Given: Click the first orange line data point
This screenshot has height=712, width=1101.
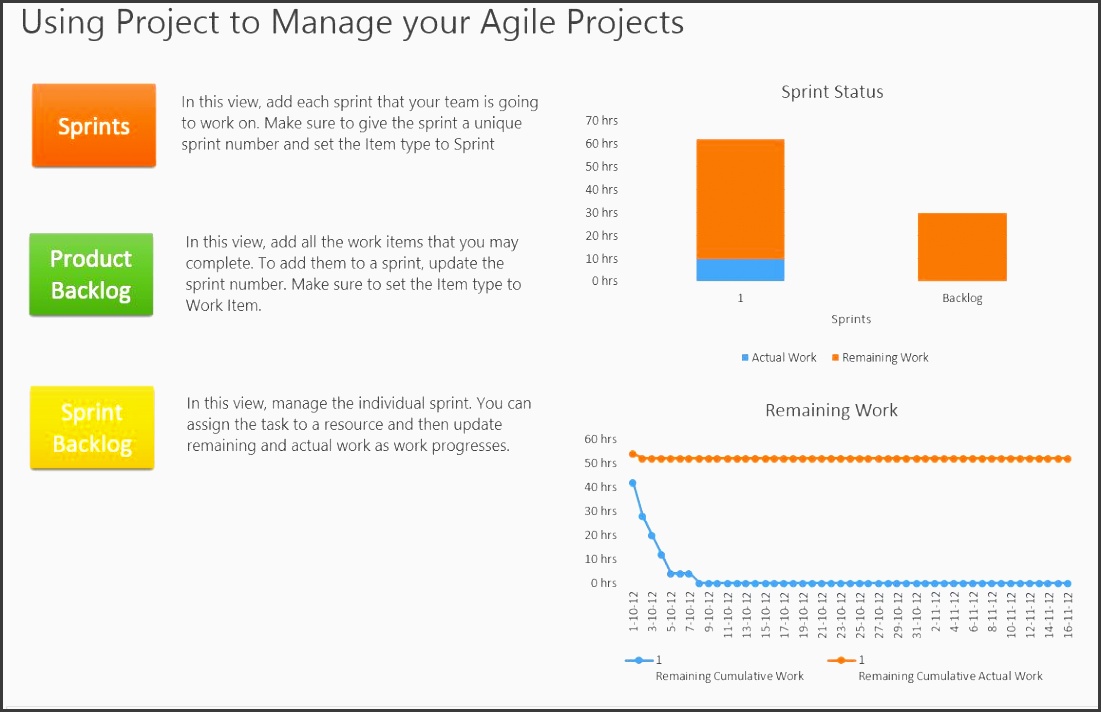Looking at the screenshot, I should coord(632,454).
